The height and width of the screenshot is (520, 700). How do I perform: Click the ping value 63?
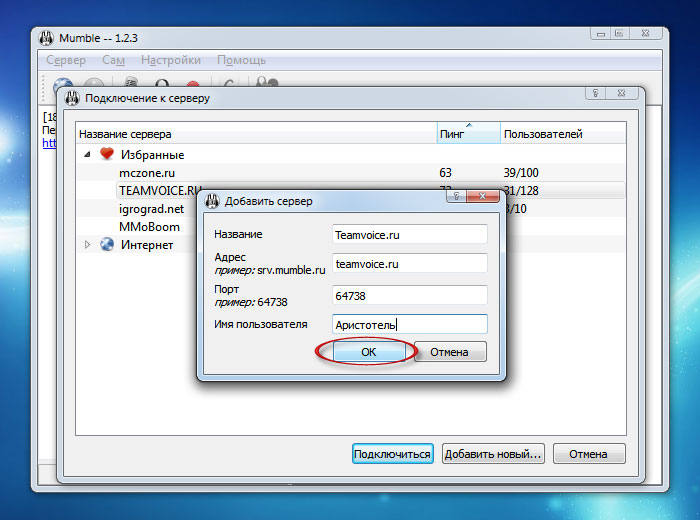[x=446, y=173]
